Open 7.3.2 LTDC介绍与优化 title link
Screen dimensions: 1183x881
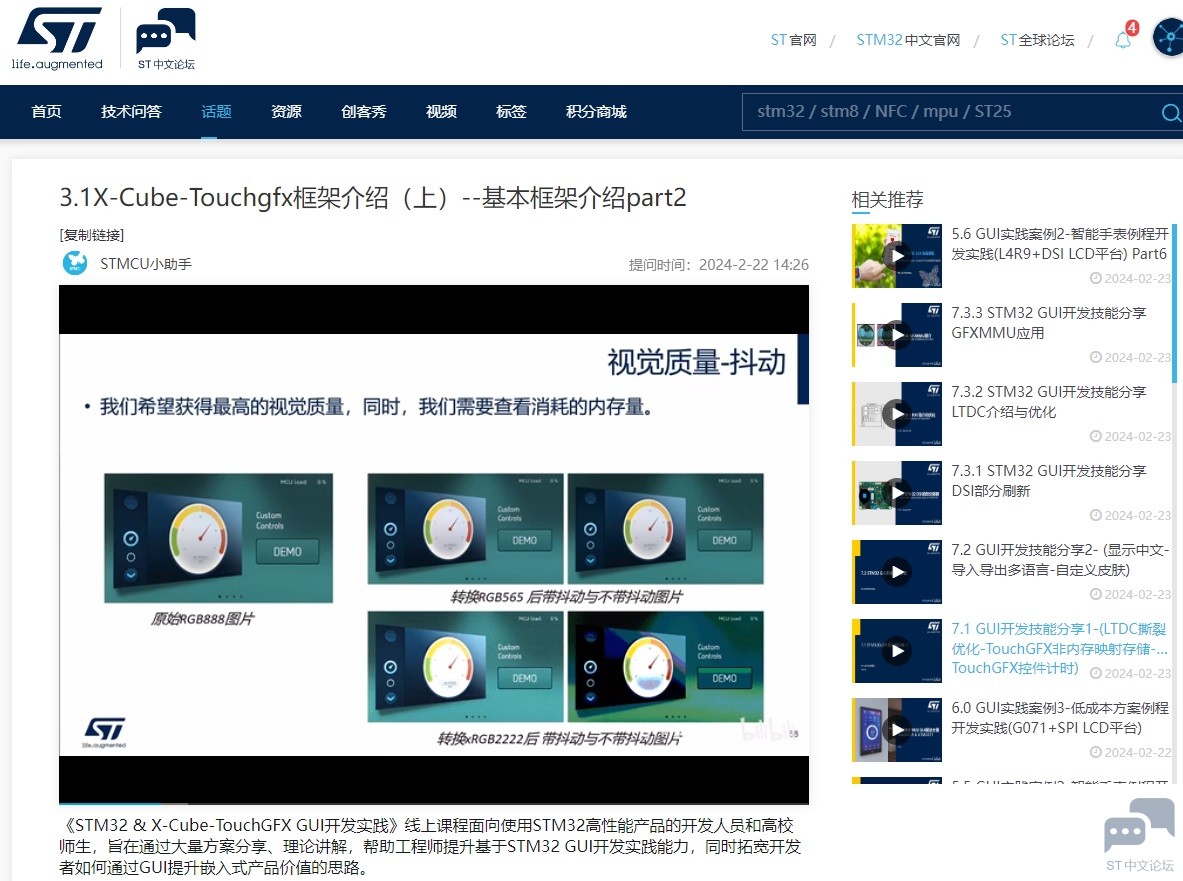coord(1048,402)
